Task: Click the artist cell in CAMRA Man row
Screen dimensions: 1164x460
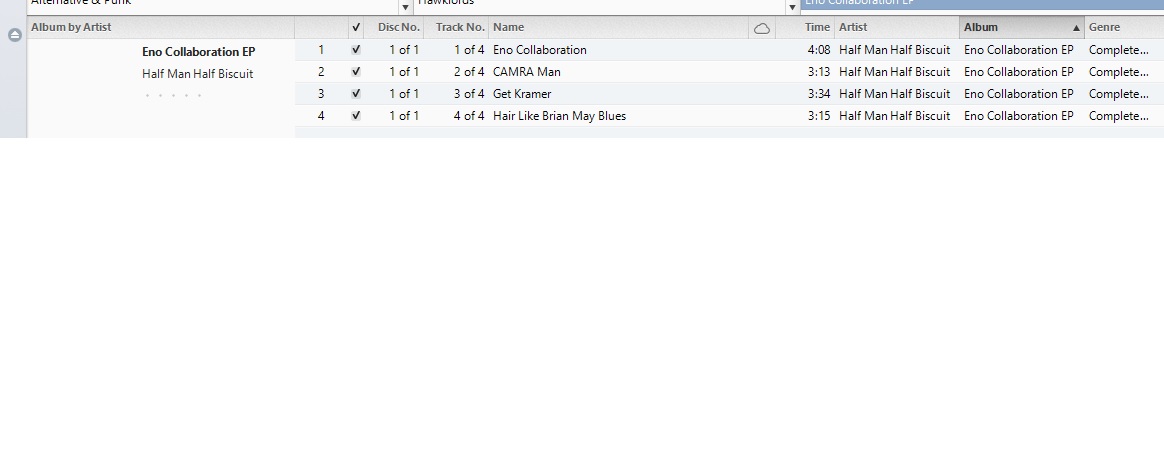Action: (895, 72)
